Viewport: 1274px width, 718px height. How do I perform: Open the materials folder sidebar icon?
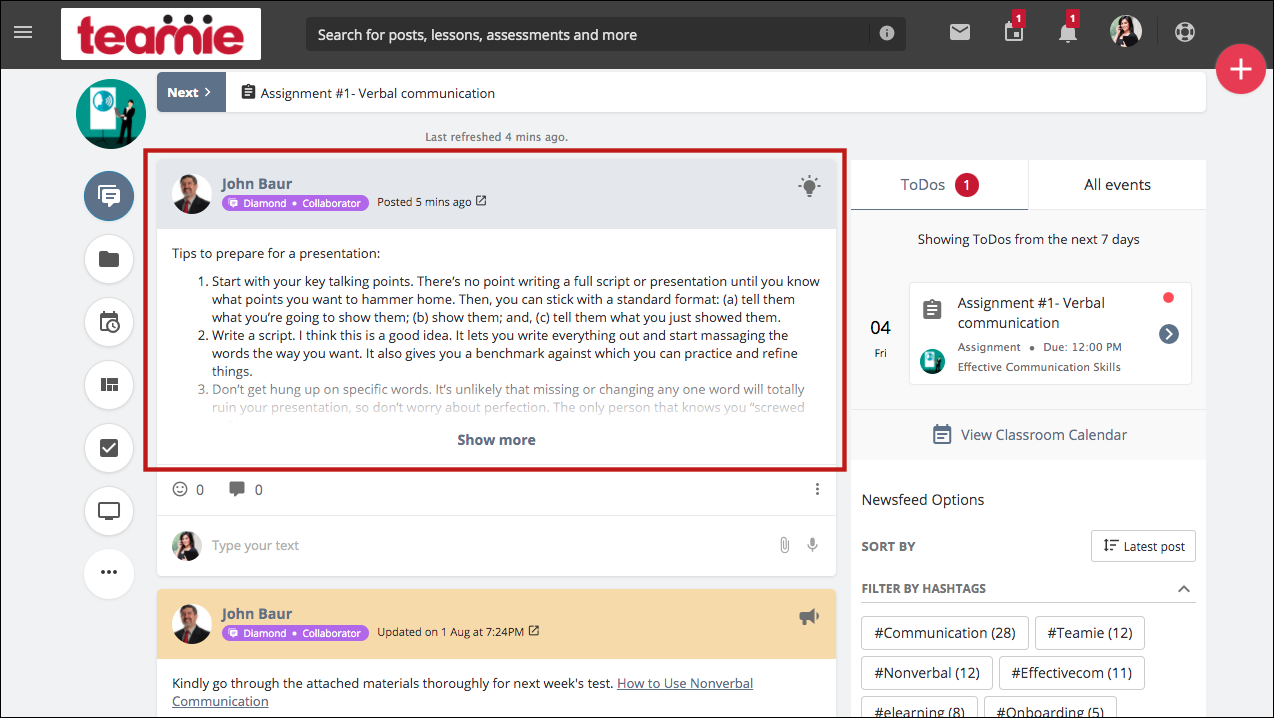coord(109,259)
